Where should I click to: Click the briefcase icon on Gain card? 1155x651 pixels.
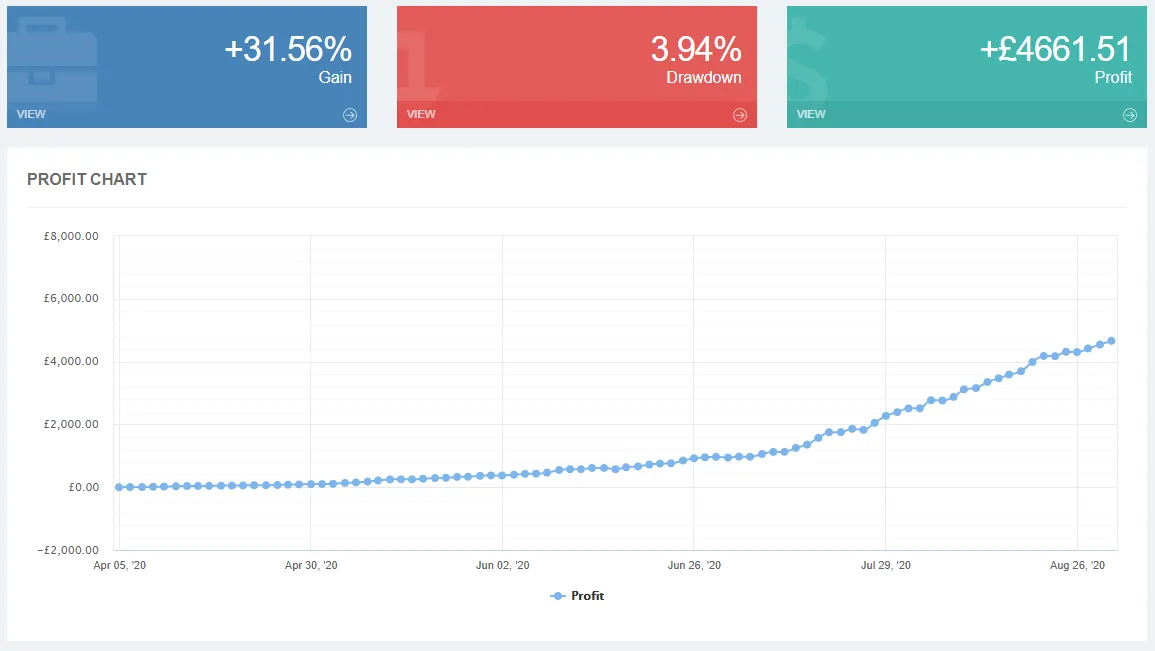click(x=52, y=59)
